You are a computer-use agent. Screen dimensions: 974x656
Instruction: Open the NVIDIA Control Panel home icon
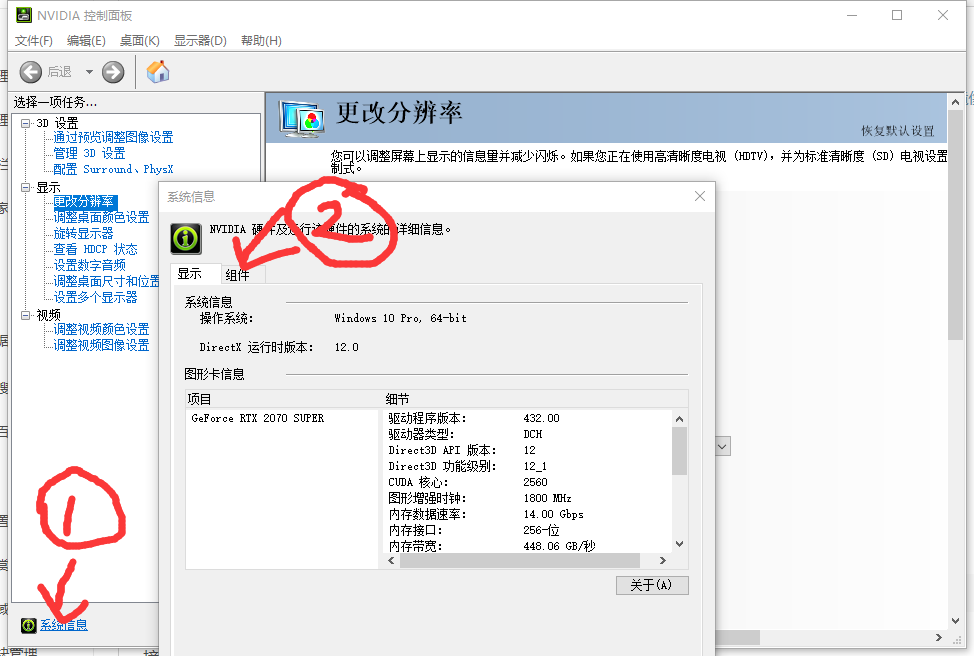(x=157, y=71)
